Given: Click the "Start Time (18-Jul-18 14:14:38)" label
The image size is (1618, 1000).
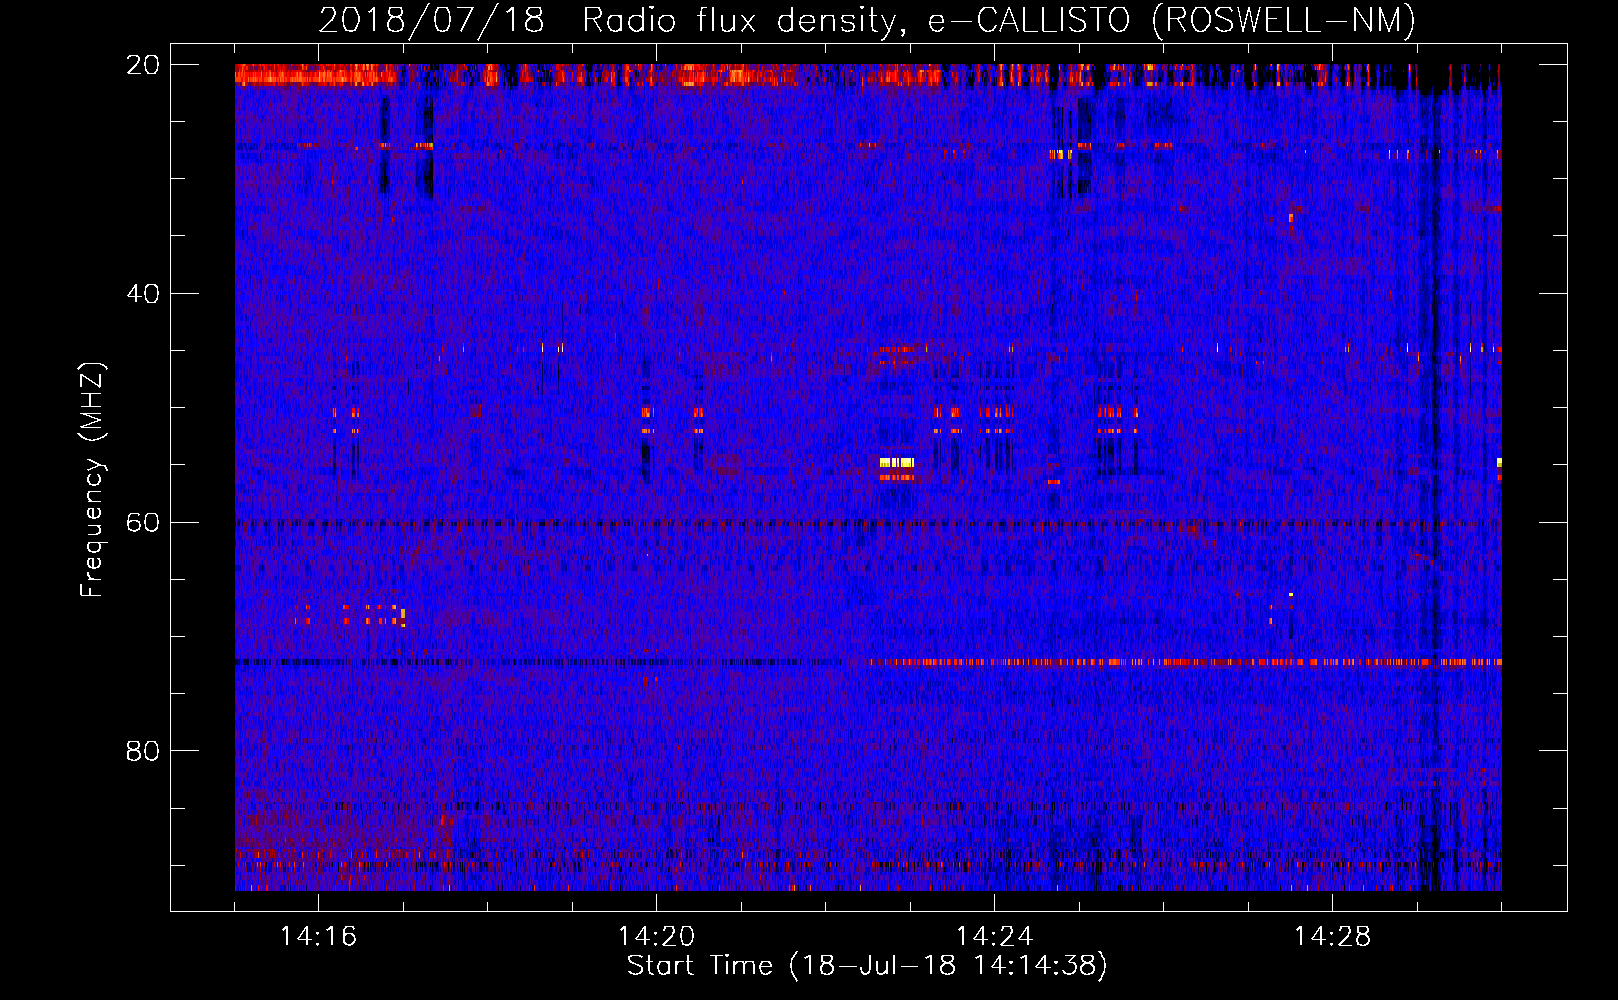Looking at the screenshot, I should [x=867, y=966].
